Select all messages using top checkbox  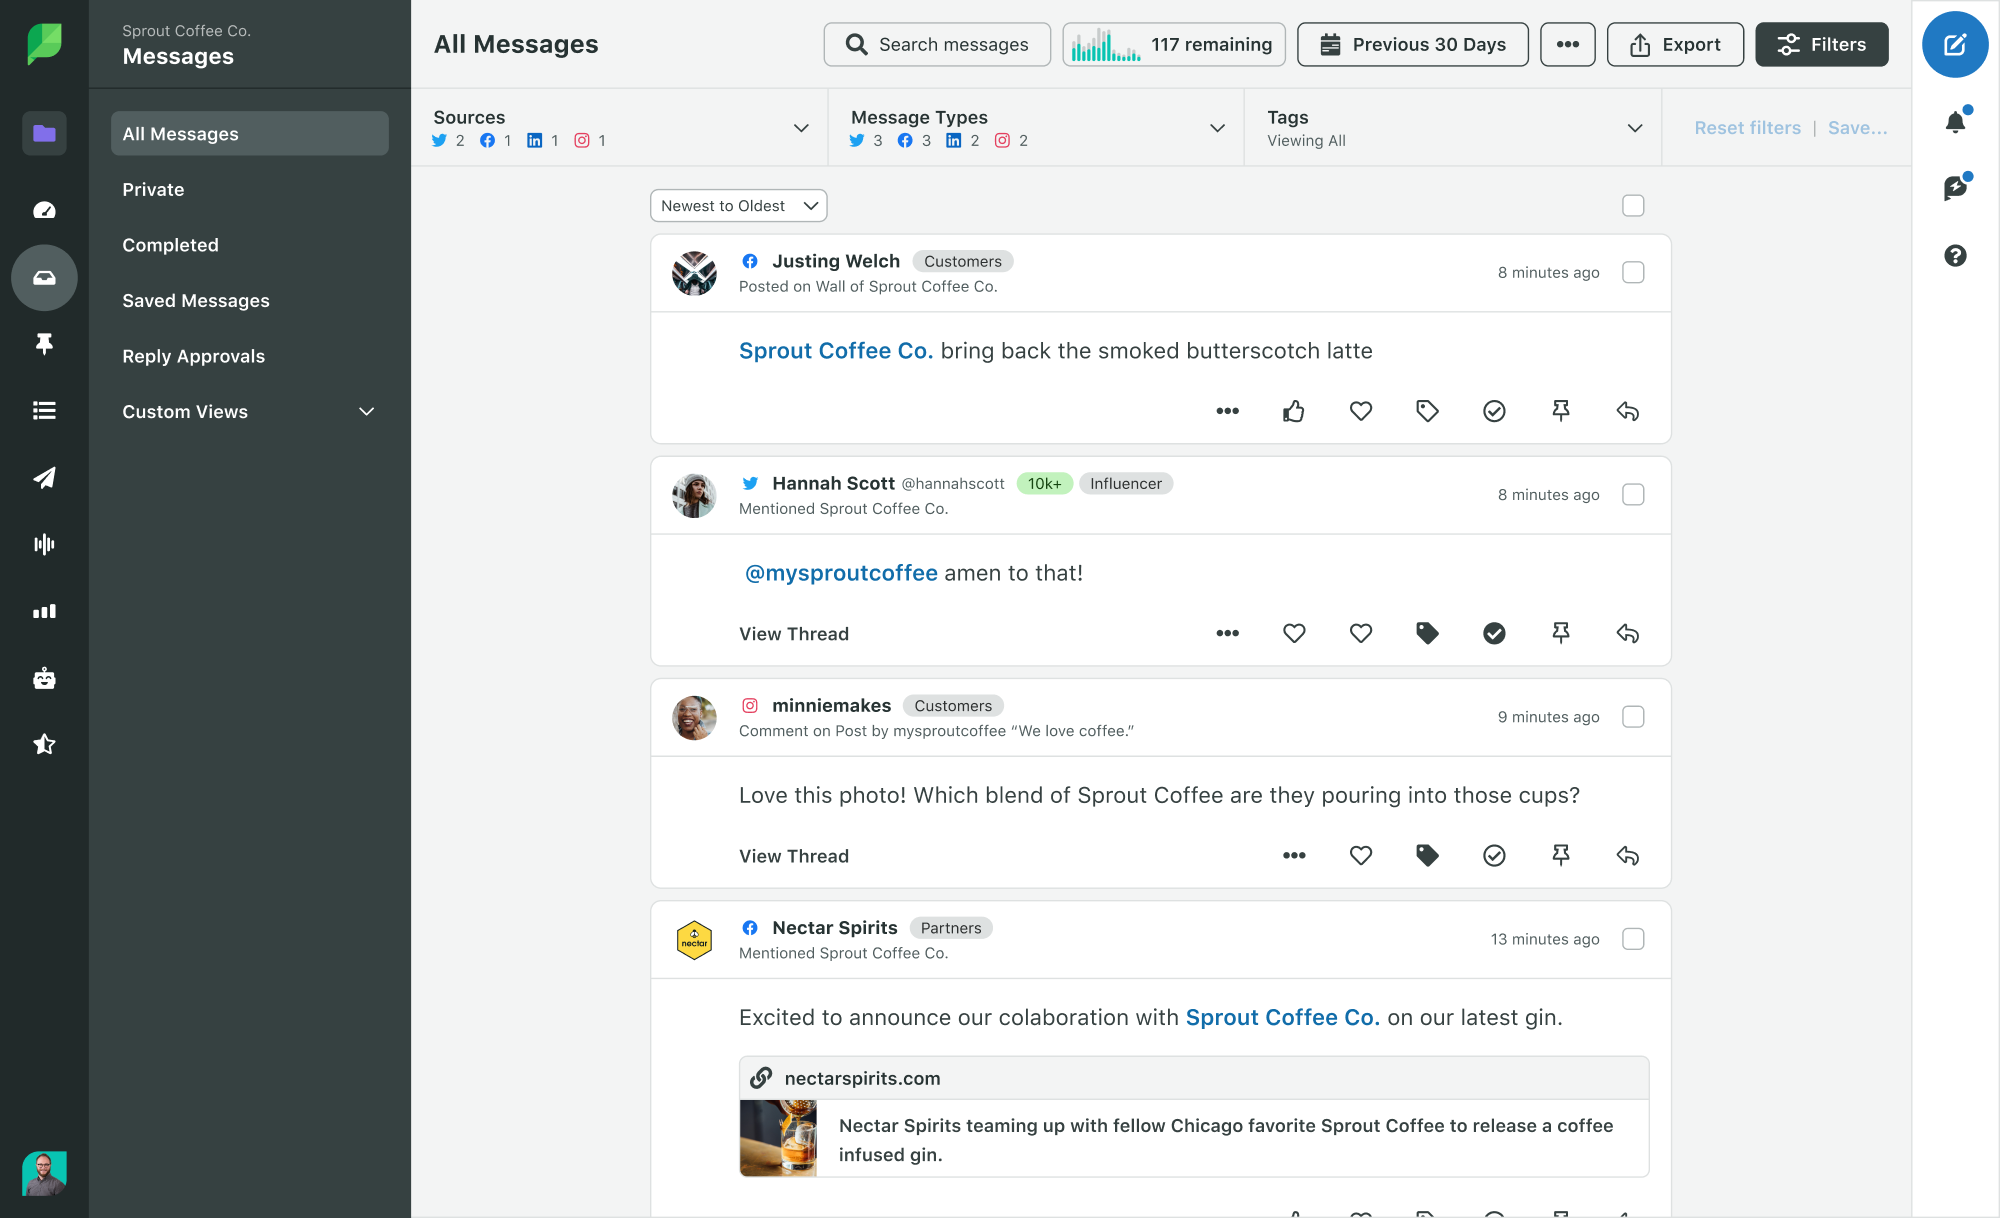click(x=1633, y=206)
